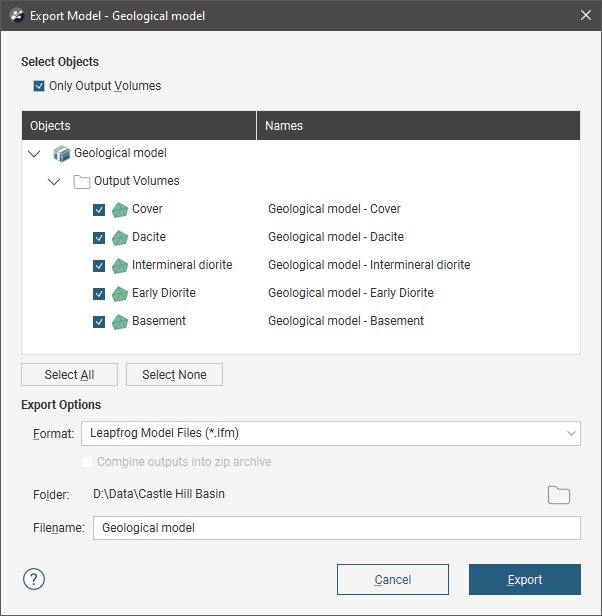The image size is (602, 616).
Task: Uncheck the Only Output Volumes checkbox
Action: pyautogui.click(x=39, y=86)
